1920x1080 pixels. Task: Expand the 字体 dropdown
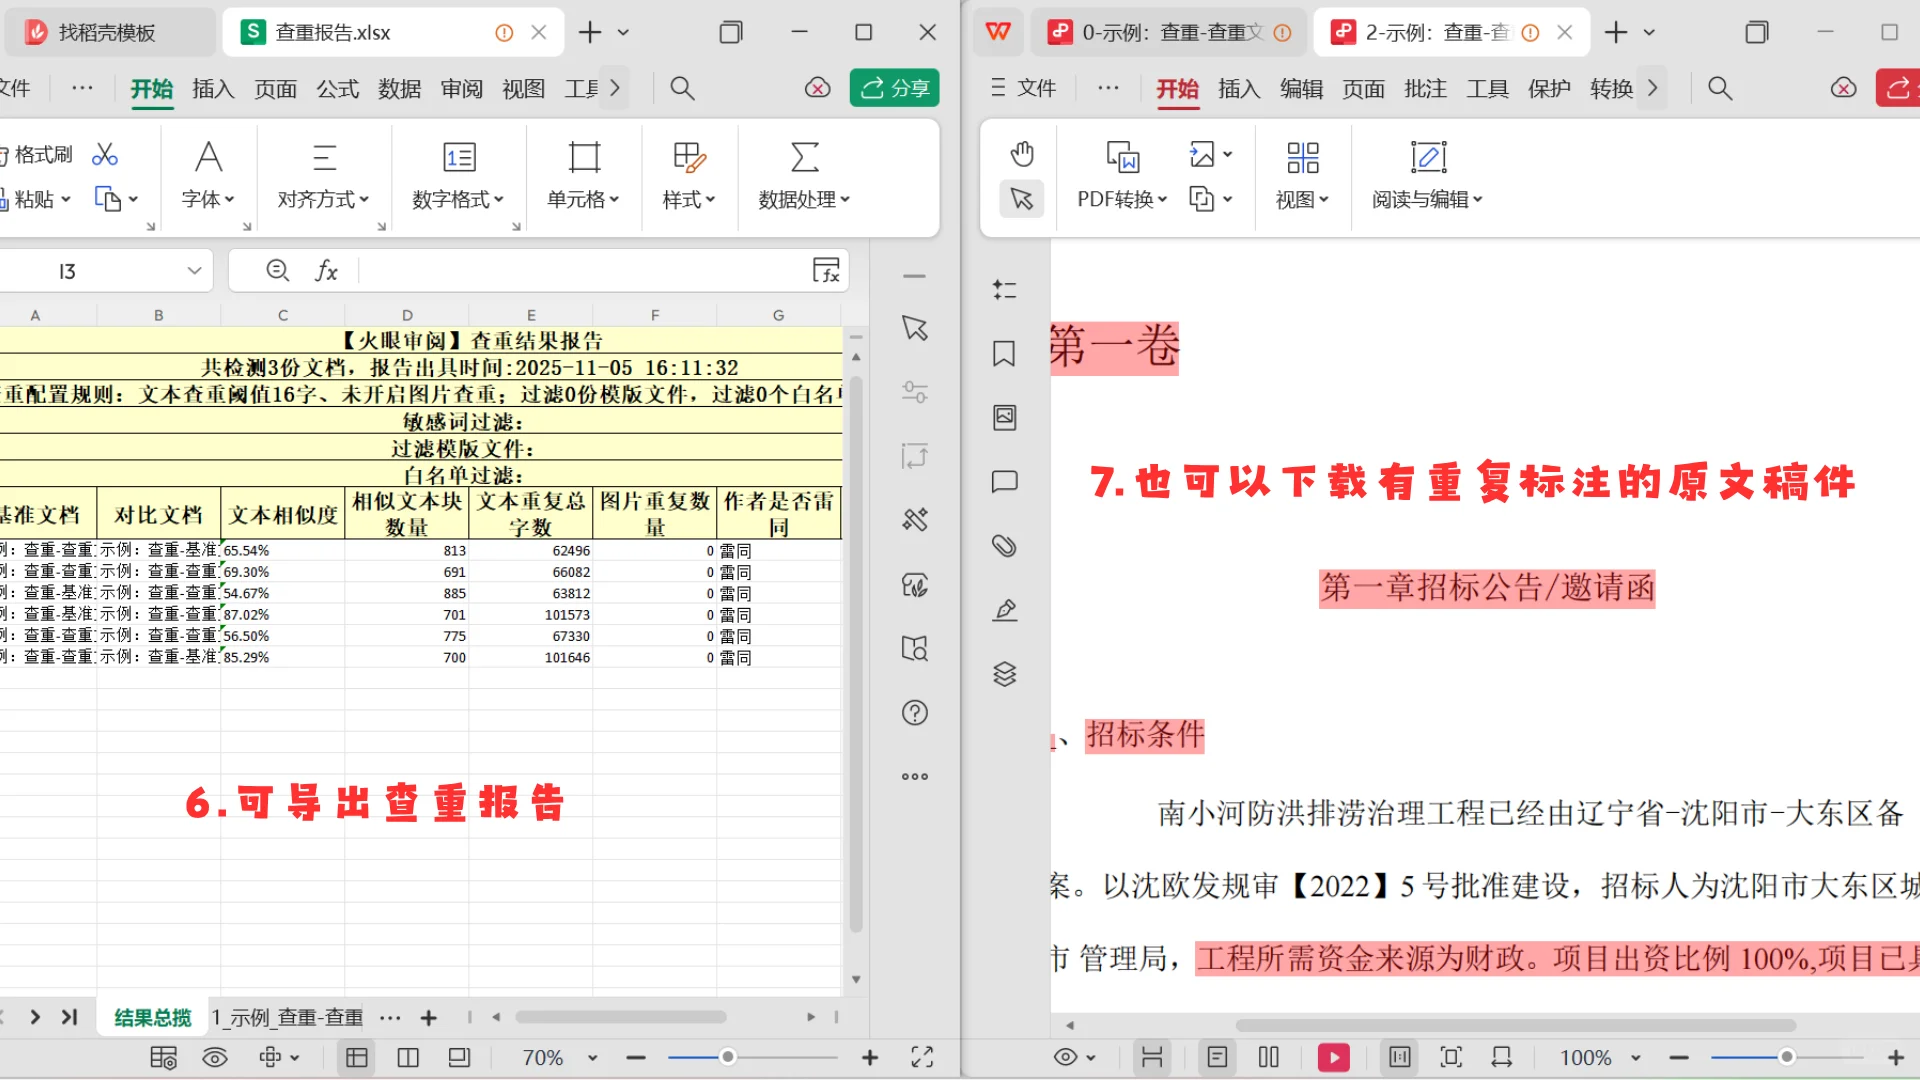pyautogui.click(x=208, y=198)
